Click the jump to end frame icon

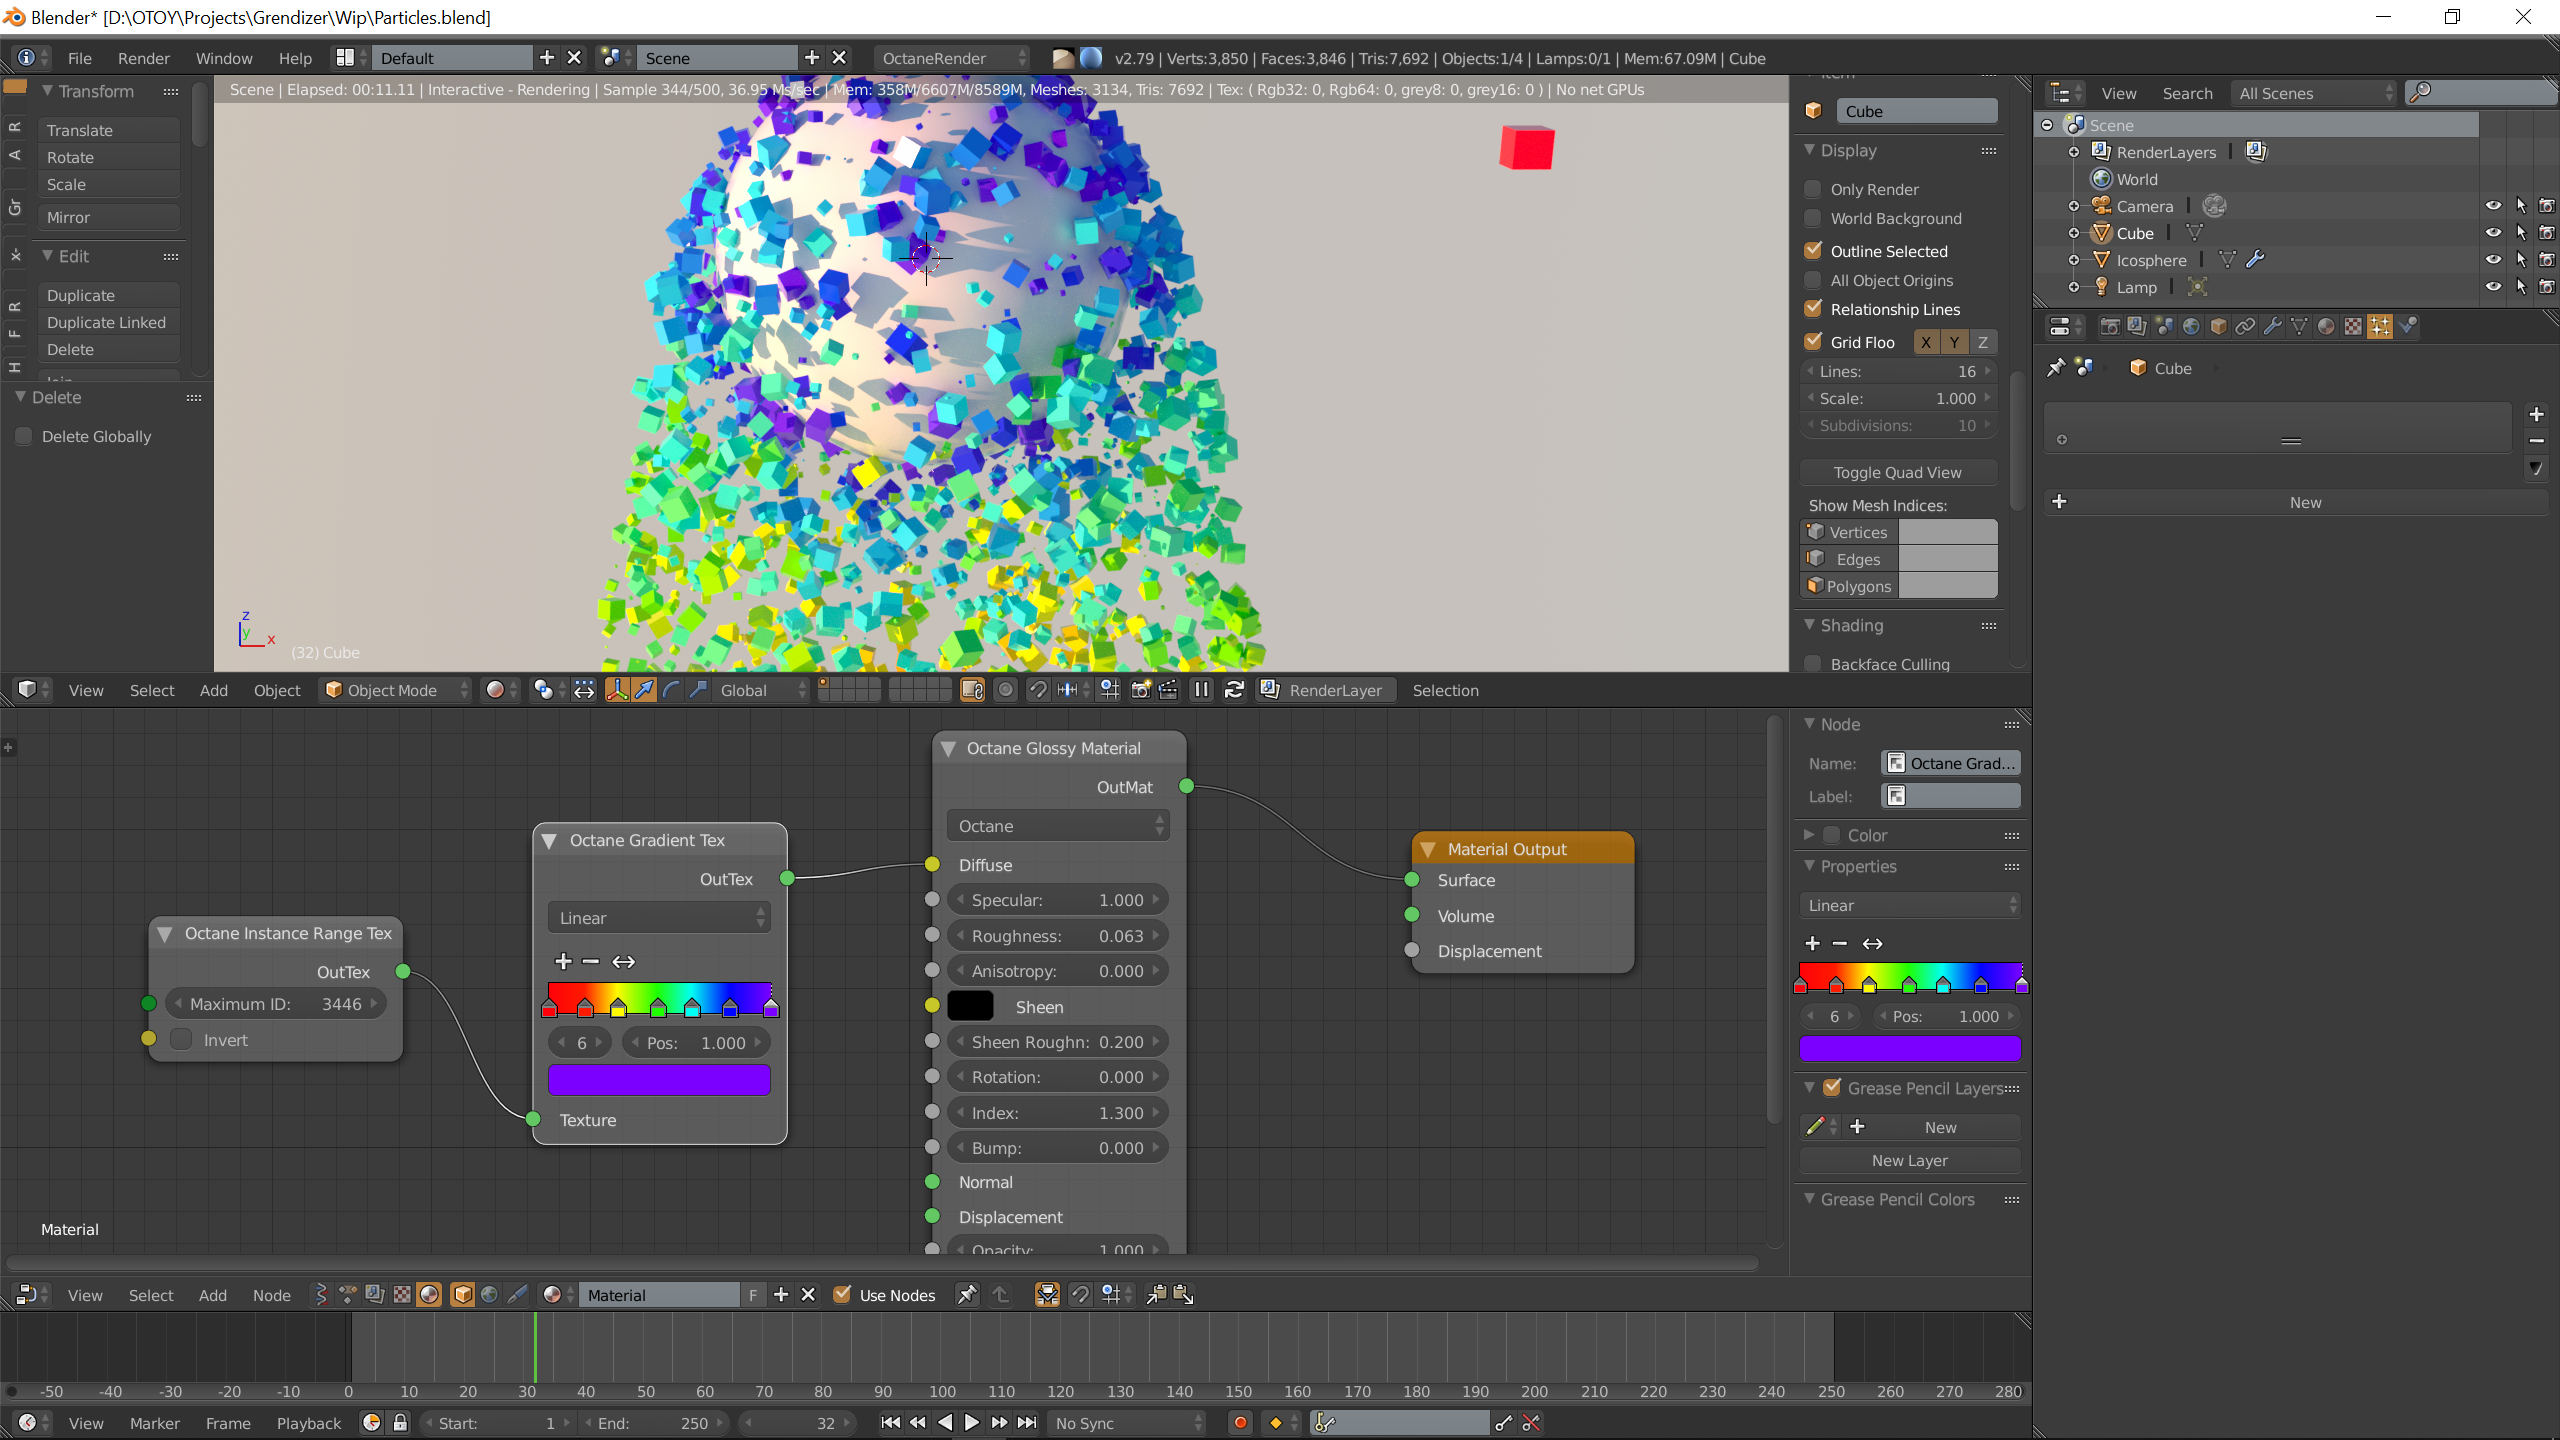coord(1027,1423)
